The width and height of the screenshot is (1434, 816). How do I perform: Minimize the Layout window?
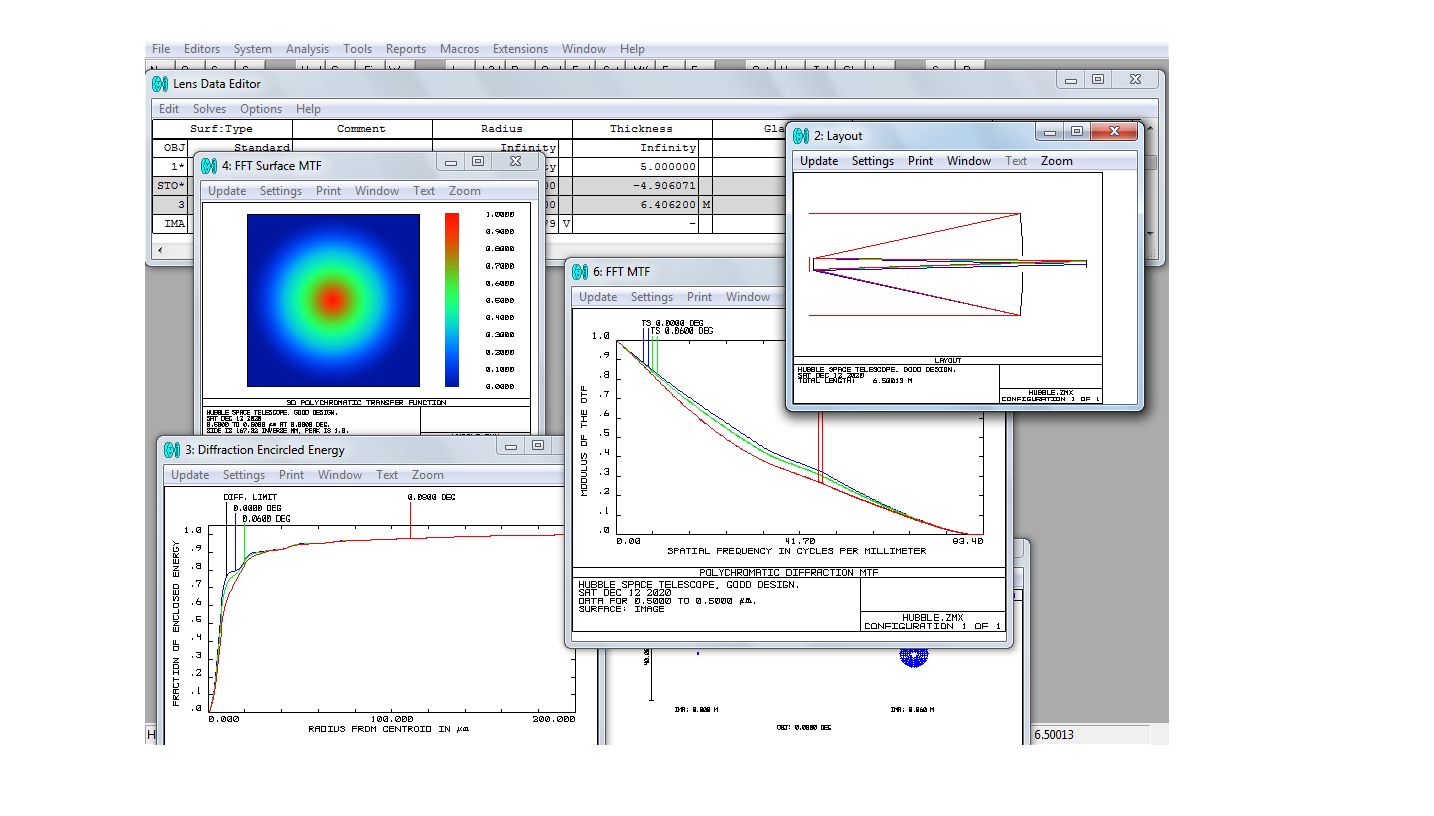[1049, 132]
